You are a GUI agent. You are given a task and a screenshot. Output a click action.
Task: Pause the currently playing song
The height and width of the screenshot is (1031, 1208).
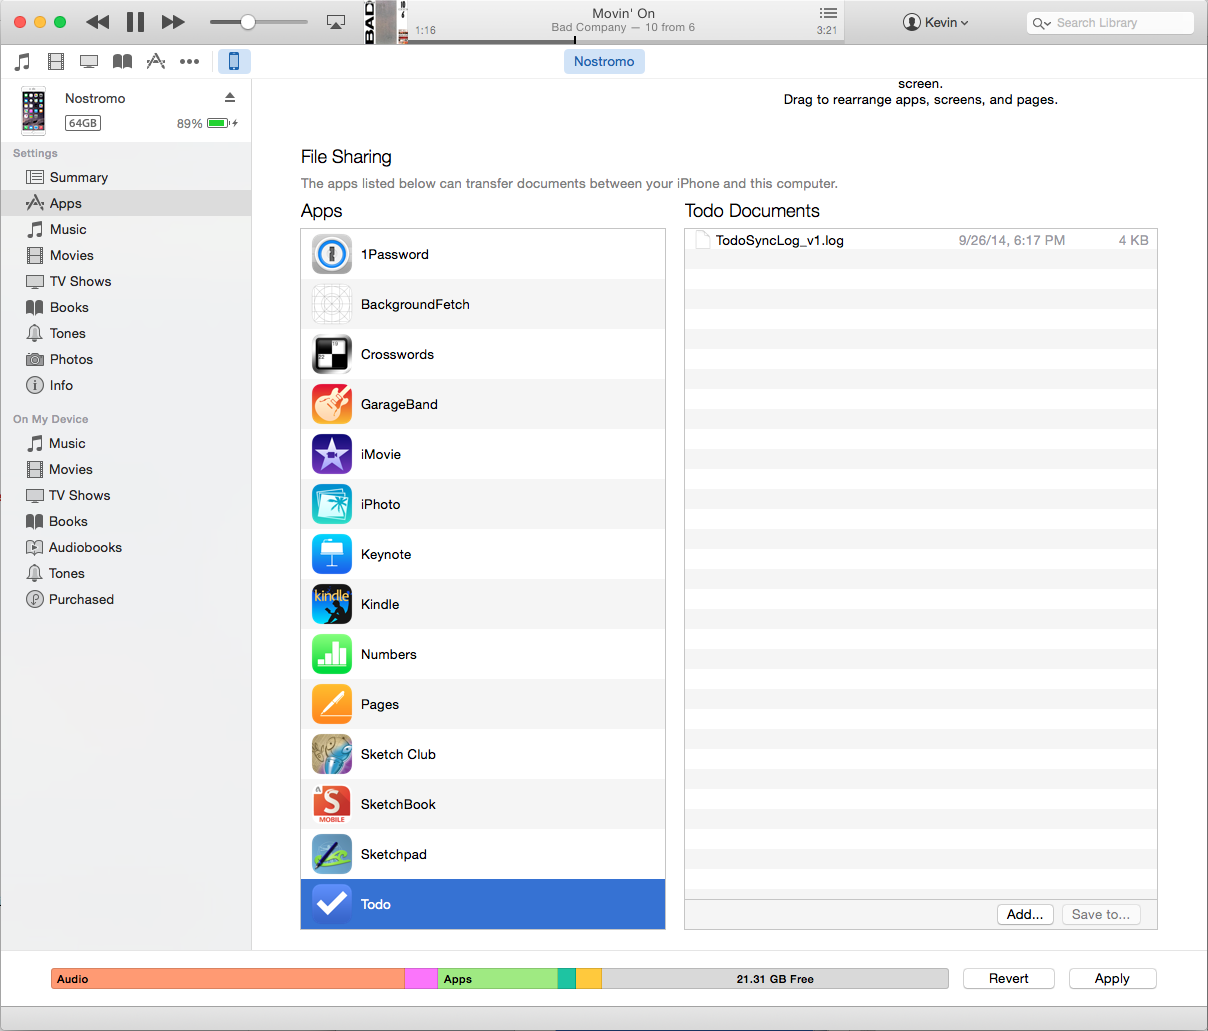coord(135,22)
